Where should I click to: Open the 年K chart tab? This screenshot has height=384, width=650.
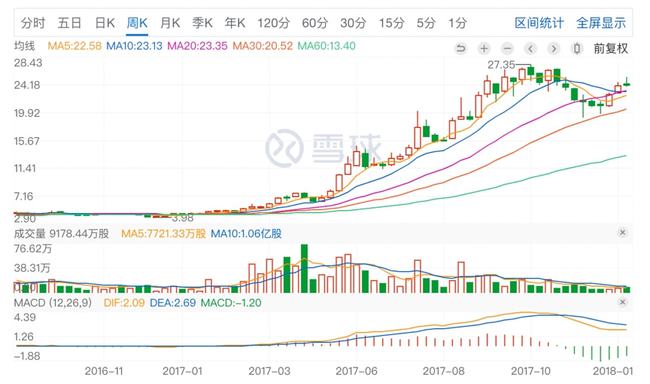(x=235, y=23)
